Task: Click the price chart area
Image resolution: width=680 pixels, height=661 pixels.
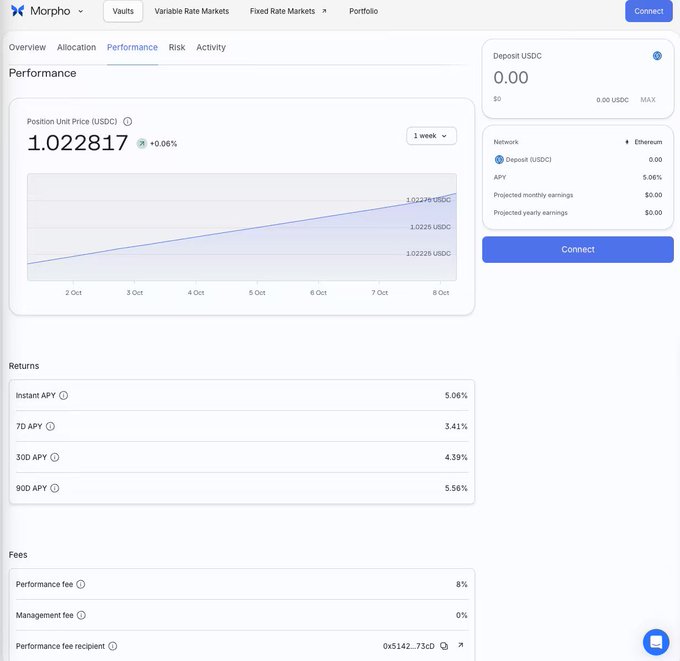Action: click(x=242, y=227)
